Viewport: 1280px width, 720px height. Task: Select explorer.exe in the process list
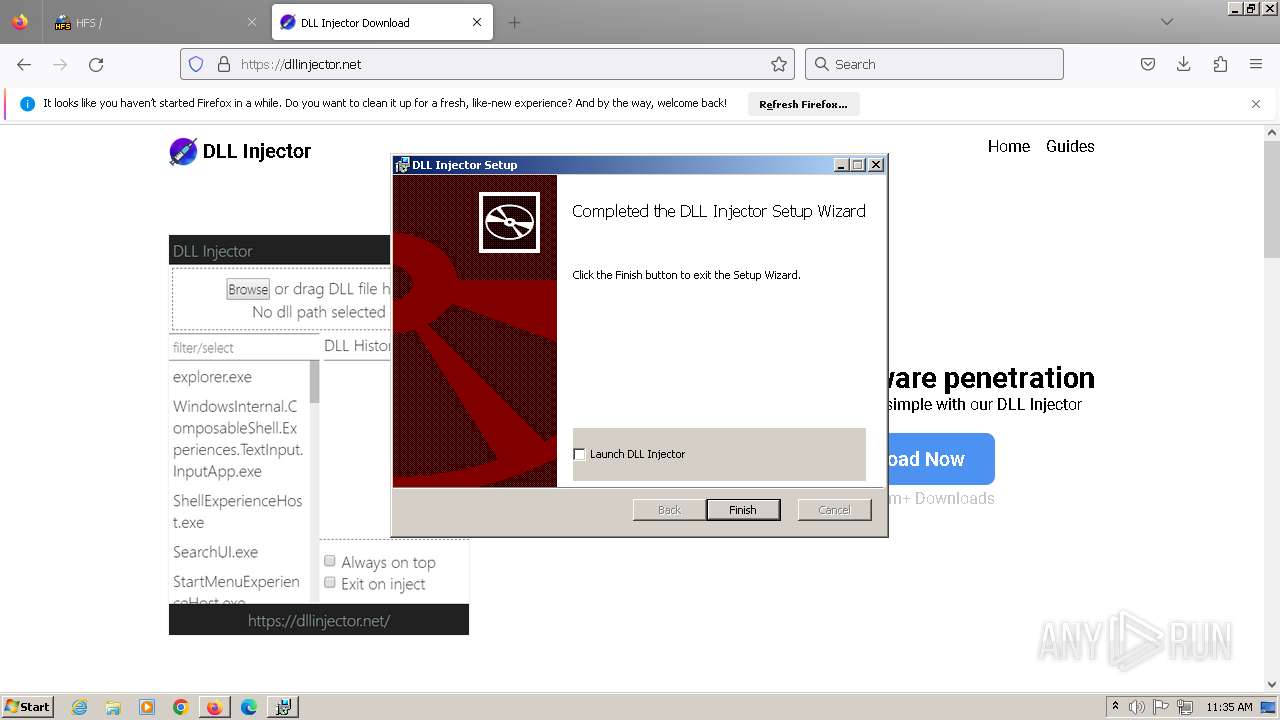[213, 377]
